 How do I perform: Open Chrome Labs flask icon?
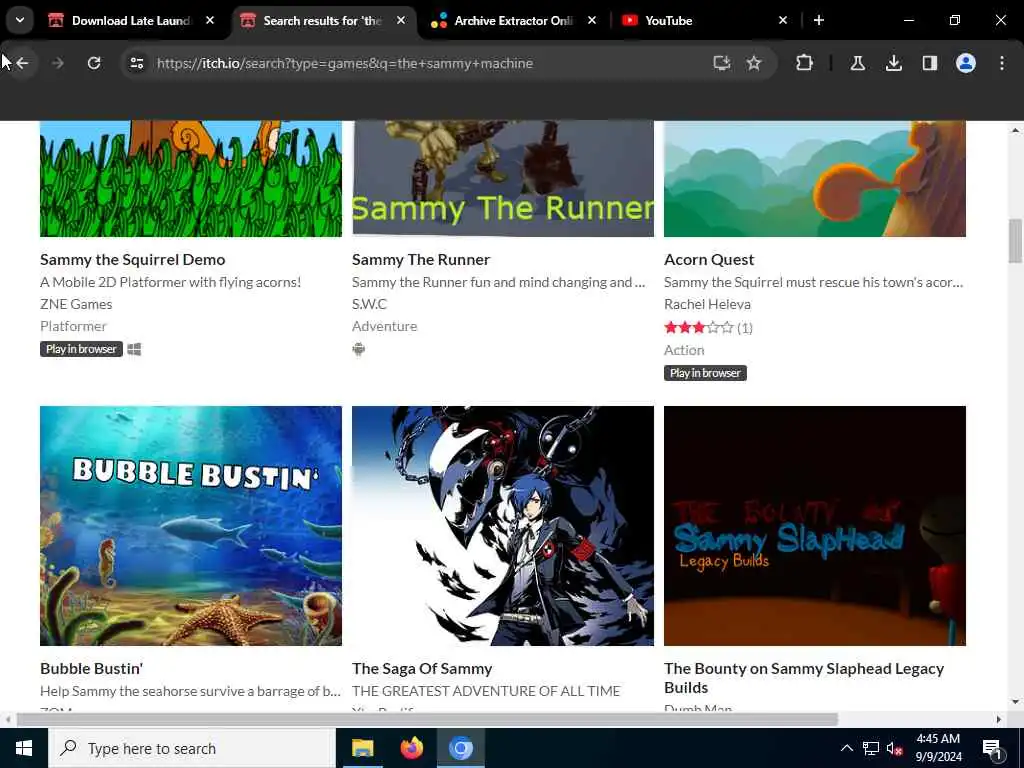[x=858, y=63]
